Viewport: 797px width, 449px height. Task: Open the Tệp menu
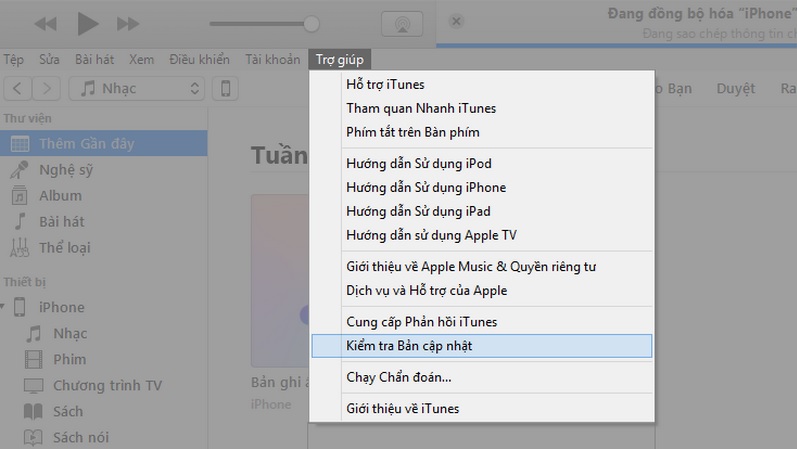tap(14, 59)
